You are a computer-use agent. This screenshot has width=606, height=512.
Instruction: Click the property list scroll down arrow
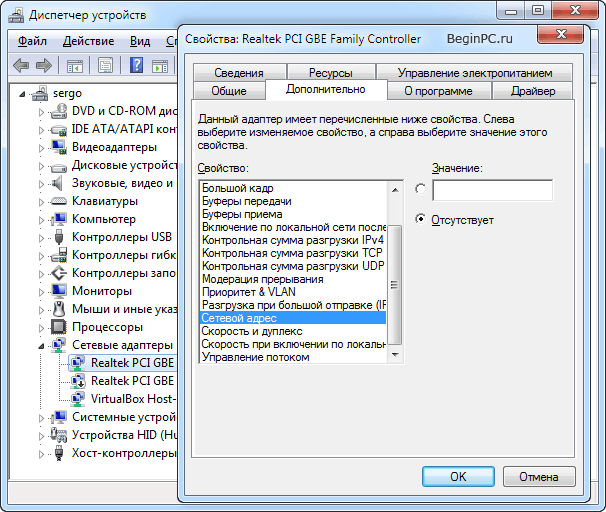coord(395,354)
